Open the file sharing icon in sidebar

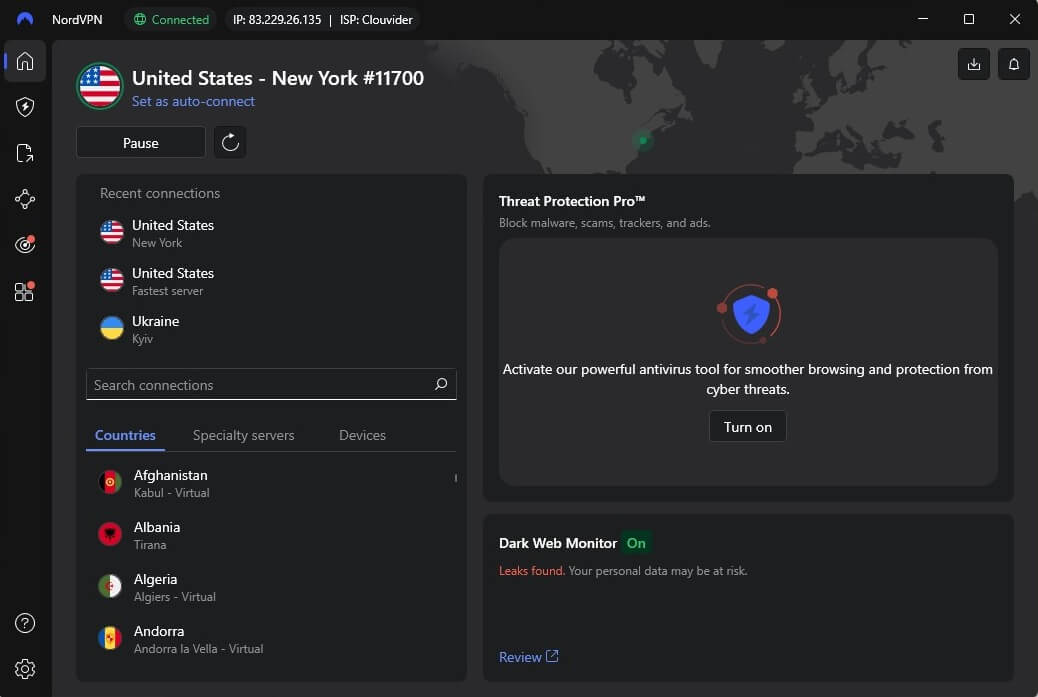24,152
